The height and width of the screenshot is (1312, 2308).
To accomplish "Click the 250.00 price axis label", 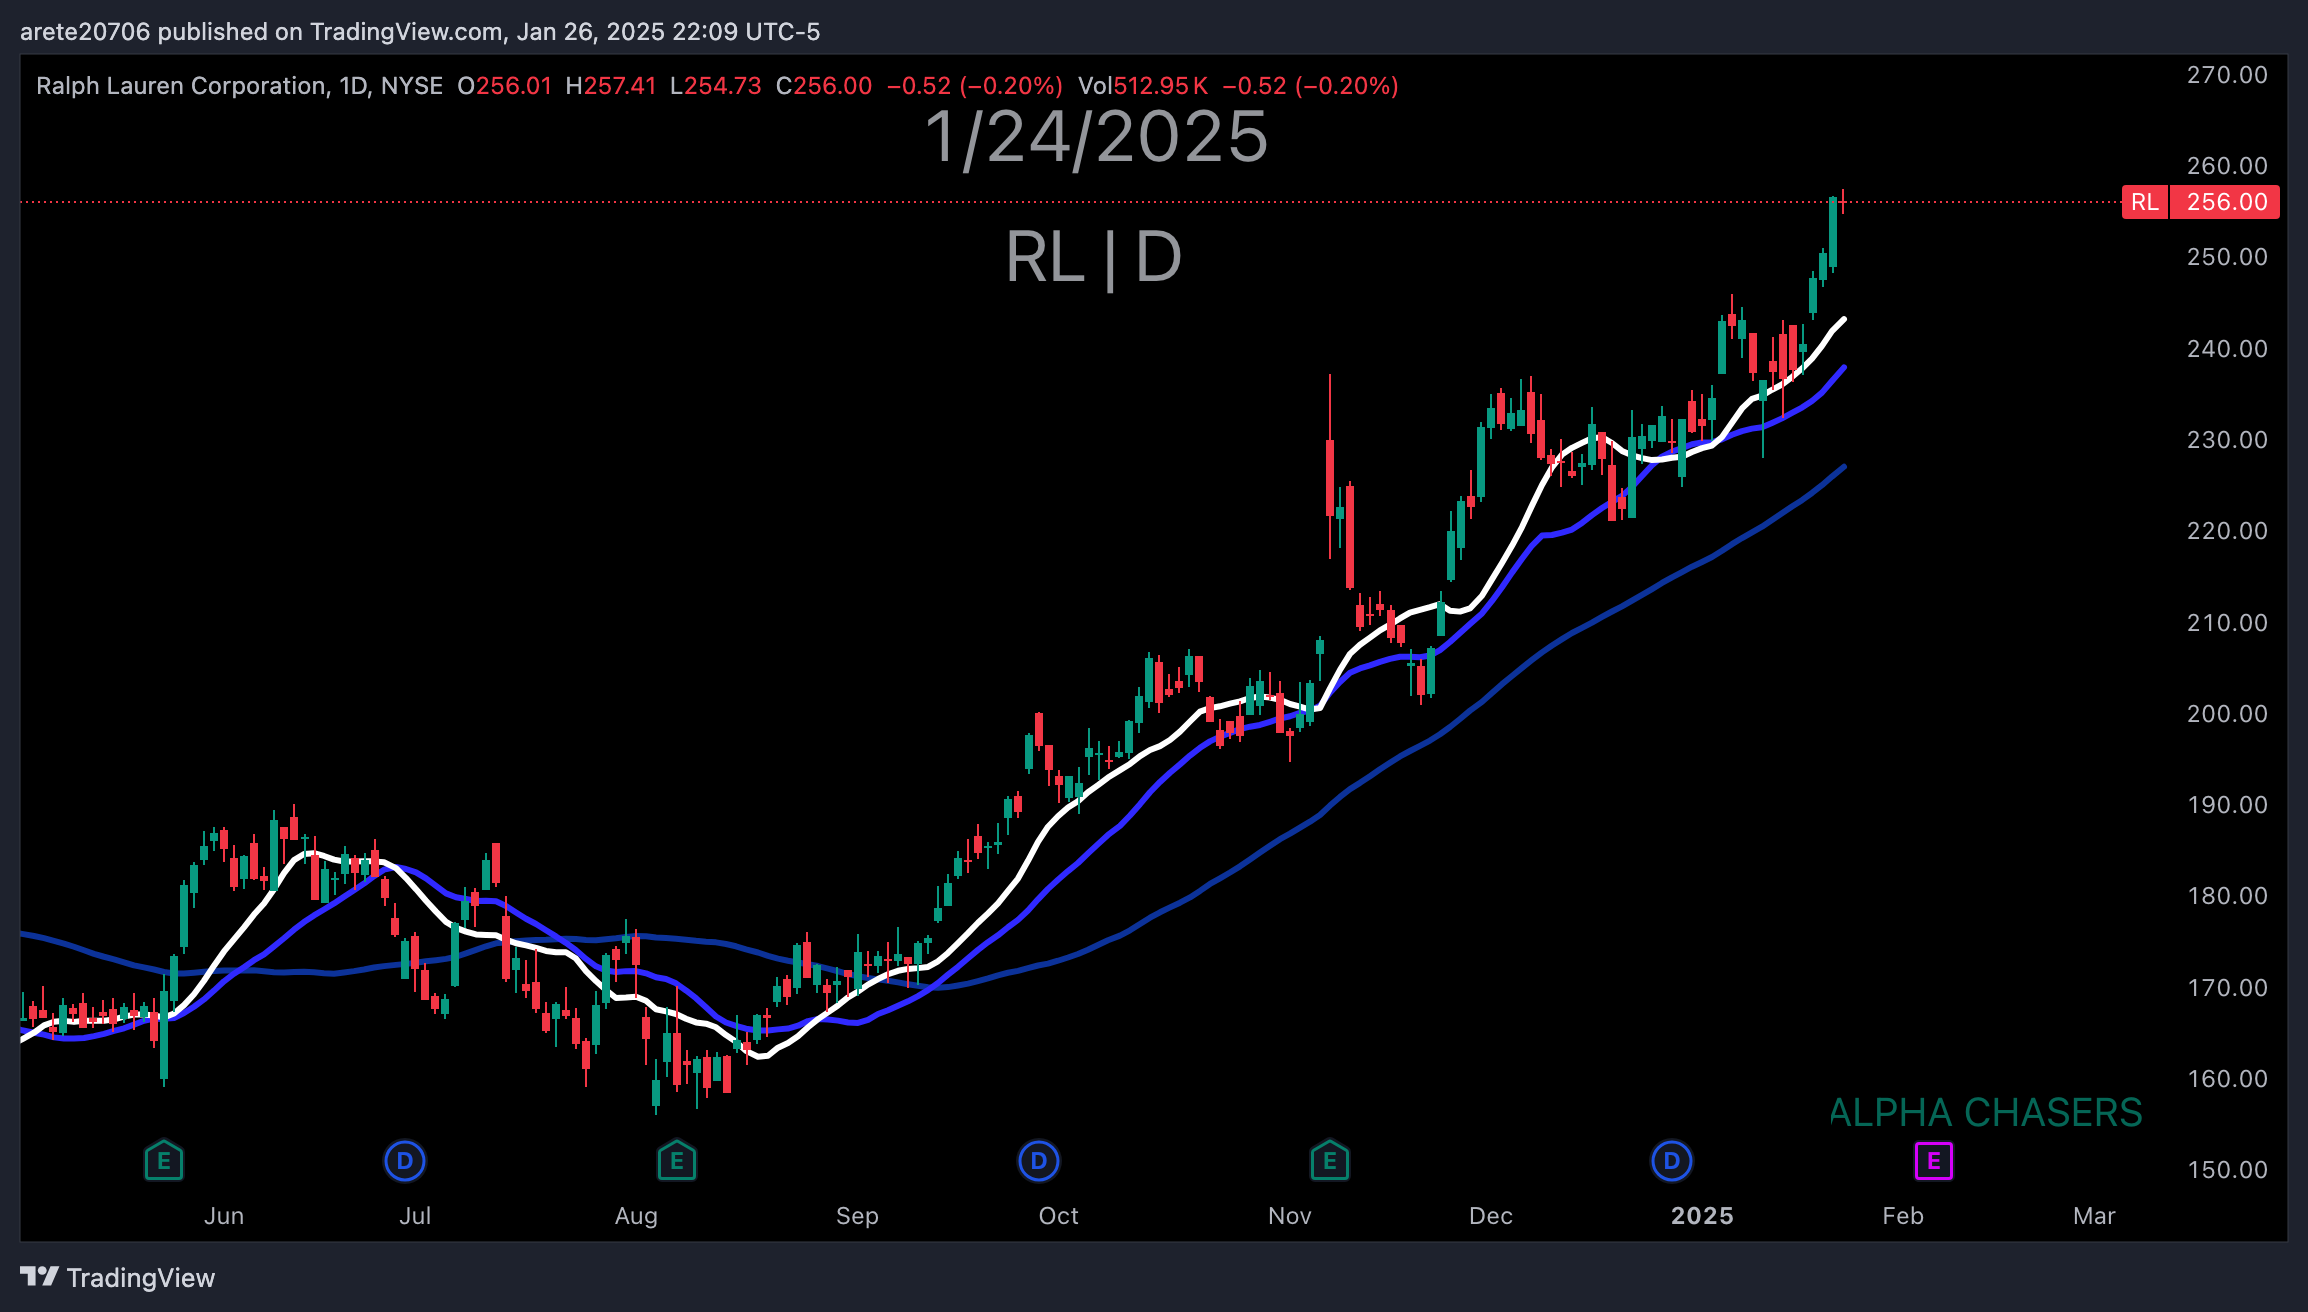I will (2227, 257).
